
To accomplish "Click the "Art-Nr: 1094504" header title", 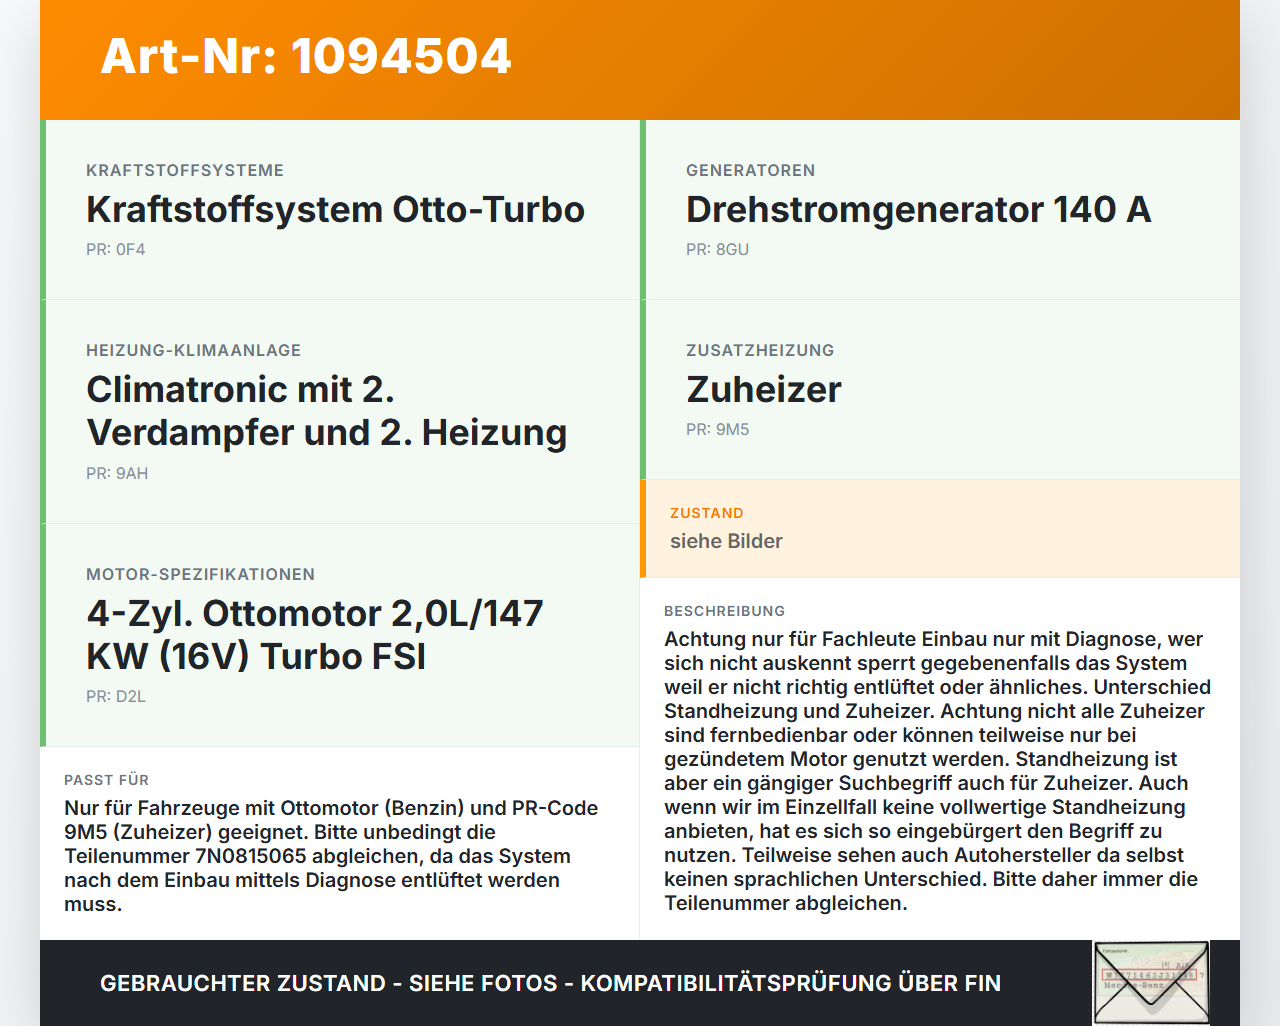I will (x=306, y=56).
